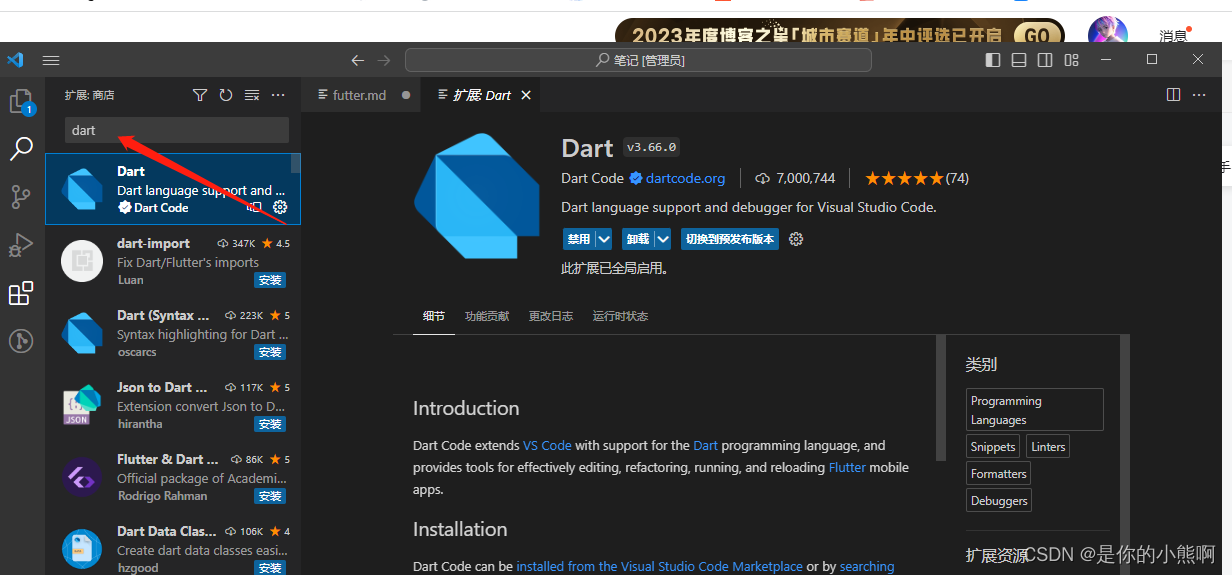Screen dimensions: 1232x575
Task: Open the Git graph icon at sidebar bottom
Action: click(21, 341)
